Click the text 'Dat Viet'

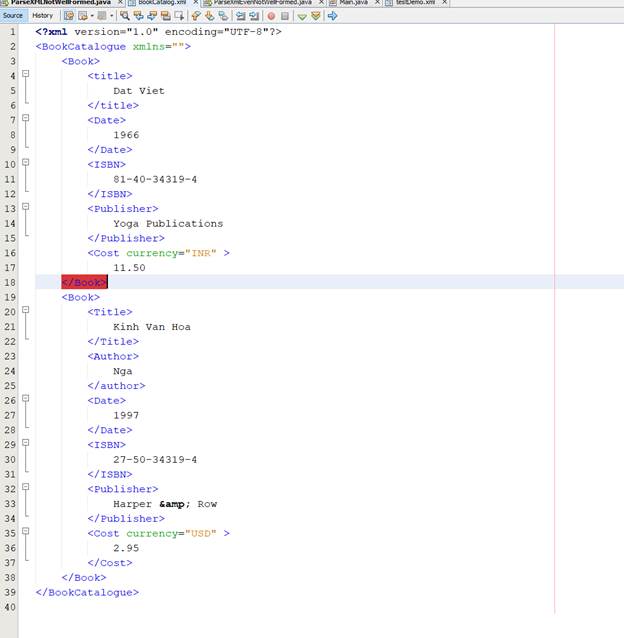tap(139, 91)
